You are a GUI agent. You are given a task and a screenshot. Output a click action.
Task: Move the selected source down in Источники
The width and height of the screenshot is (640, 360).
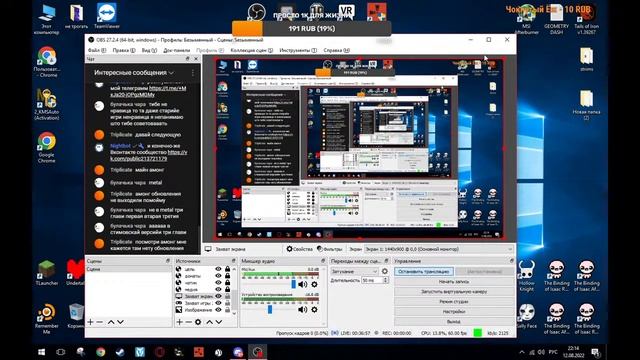click(219, 322)
